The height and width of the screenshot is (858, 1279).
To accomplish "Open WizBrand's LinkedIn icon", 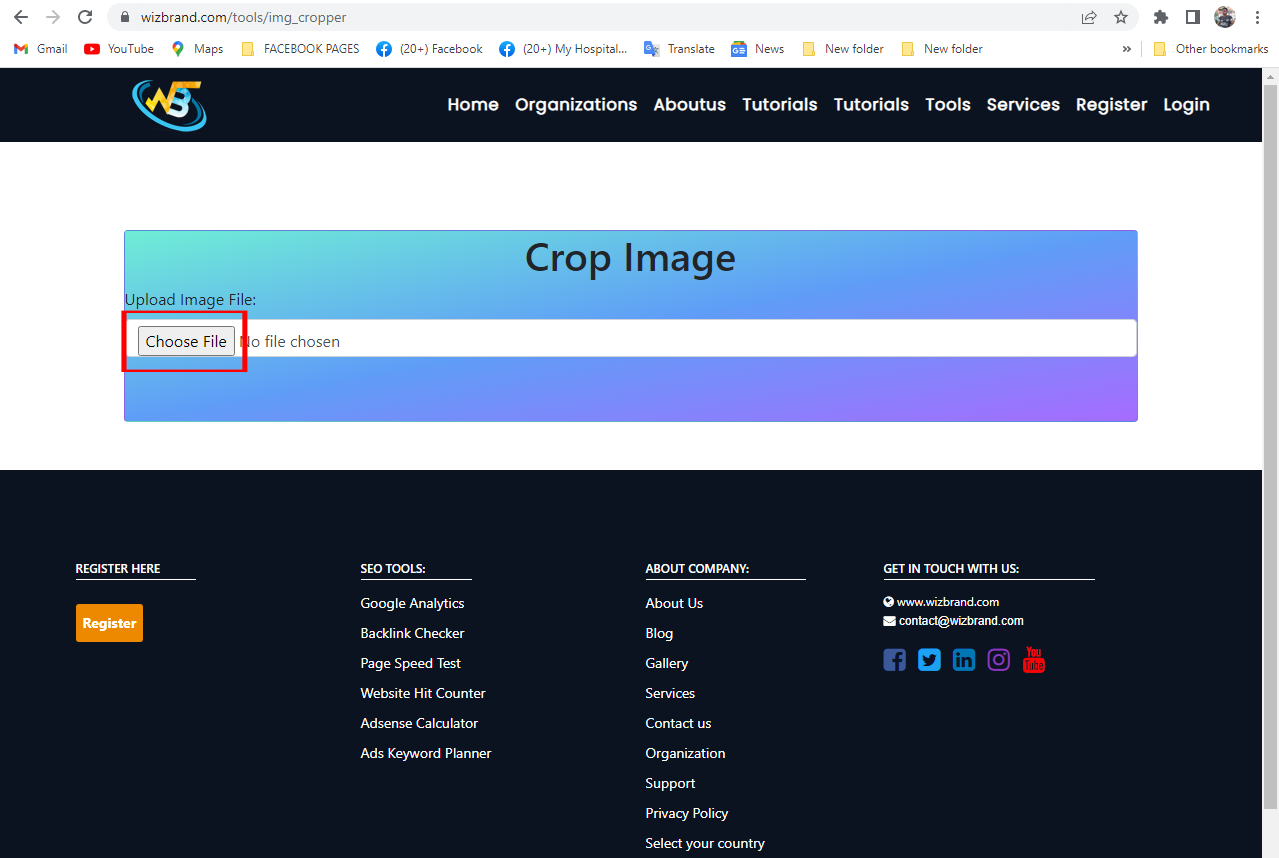I will (963, 659).
